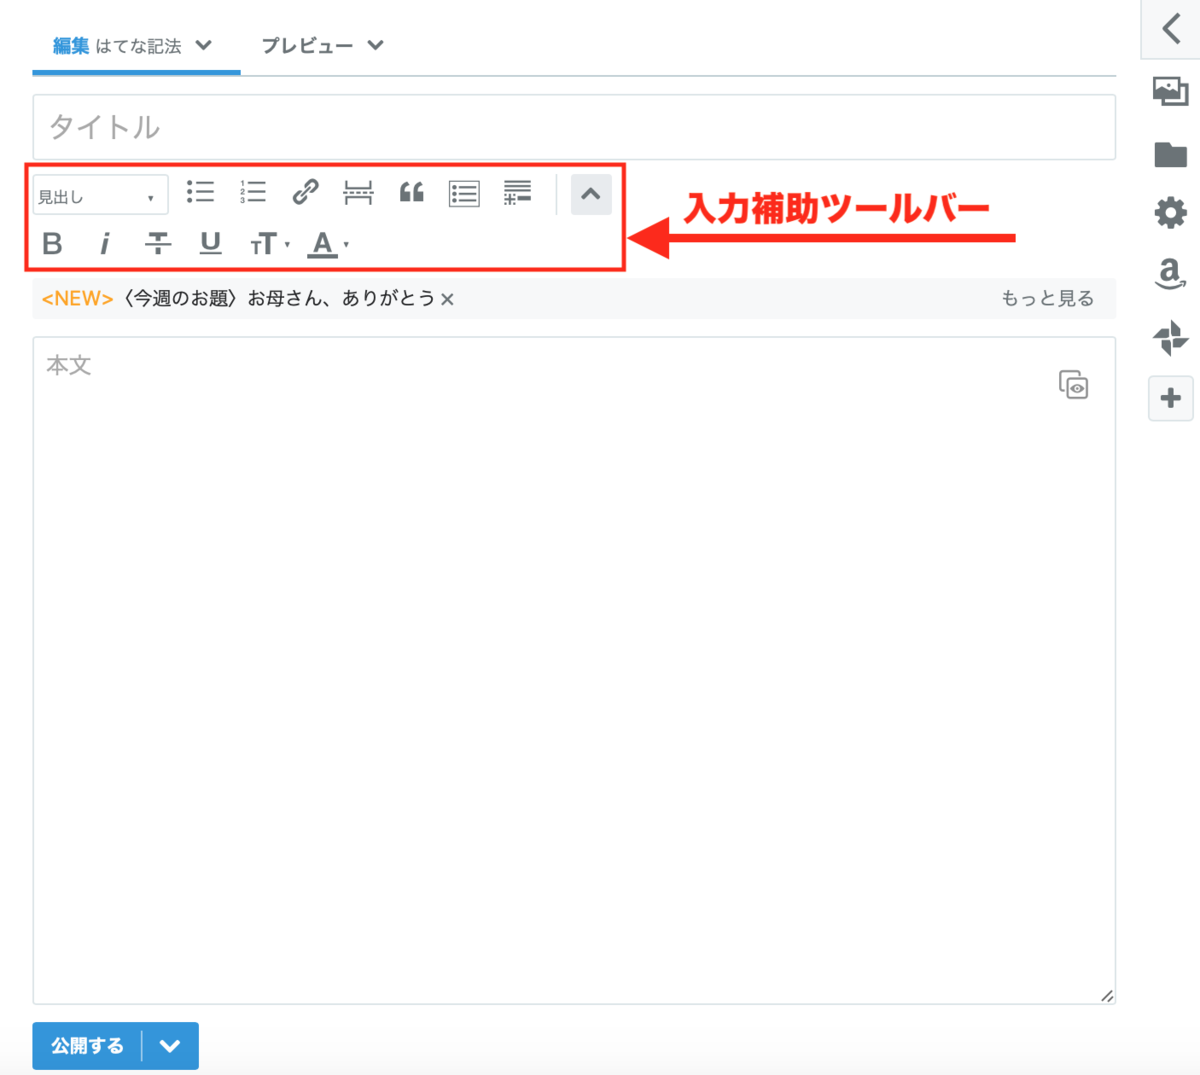The image size is (1200, 1075).
Task: Insert a blockquote with the quotation icon
Action: tap(411, 192)
